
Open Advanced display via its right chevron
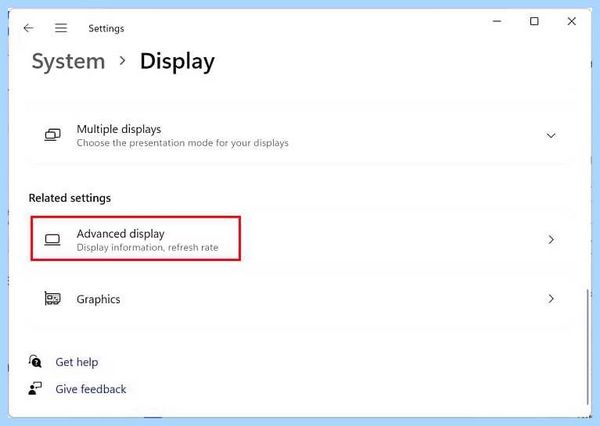(x=551, y=240)
